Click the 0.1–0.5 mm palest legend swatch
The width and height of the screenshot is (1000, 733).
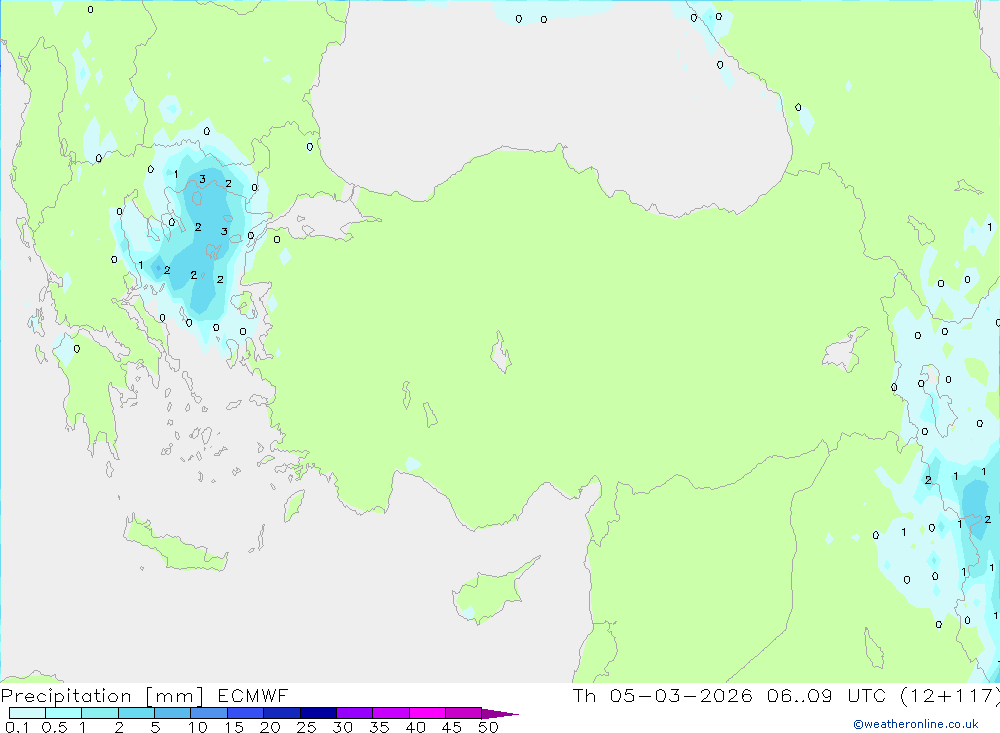tap(27, 713)
